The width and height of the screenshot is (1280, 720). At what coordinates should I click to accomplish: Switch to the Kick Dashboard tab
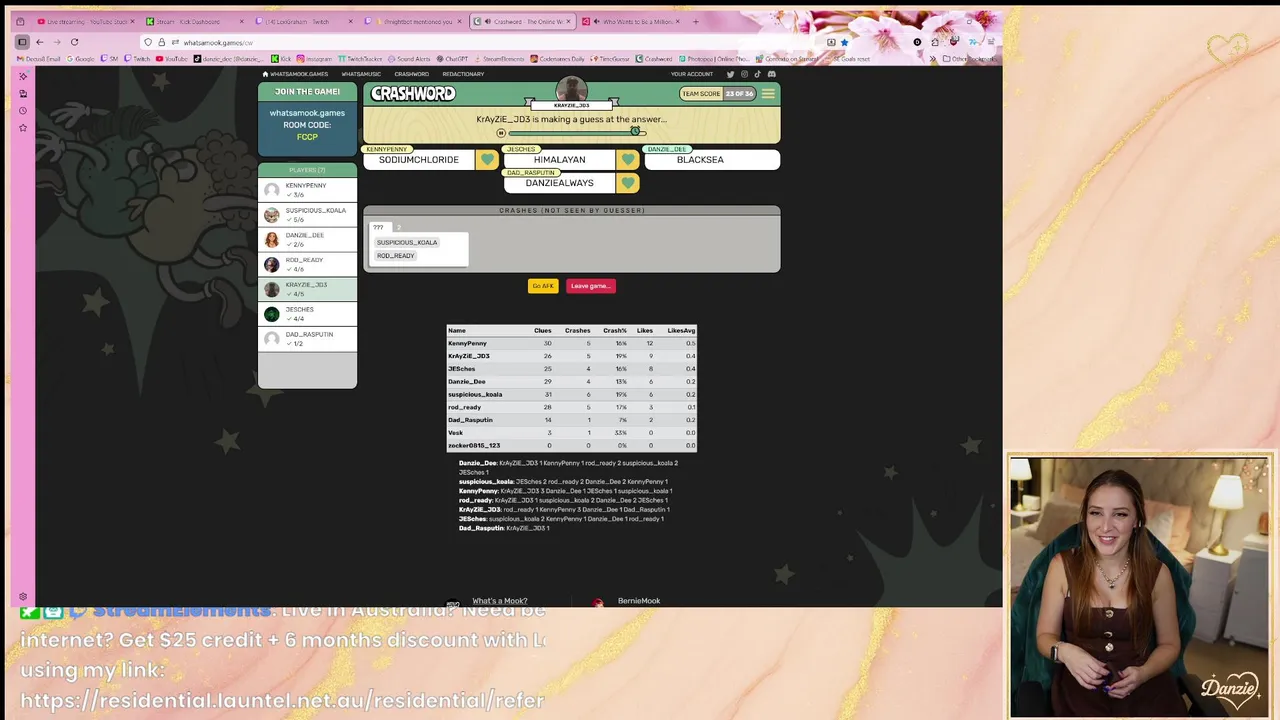point(194,21)
